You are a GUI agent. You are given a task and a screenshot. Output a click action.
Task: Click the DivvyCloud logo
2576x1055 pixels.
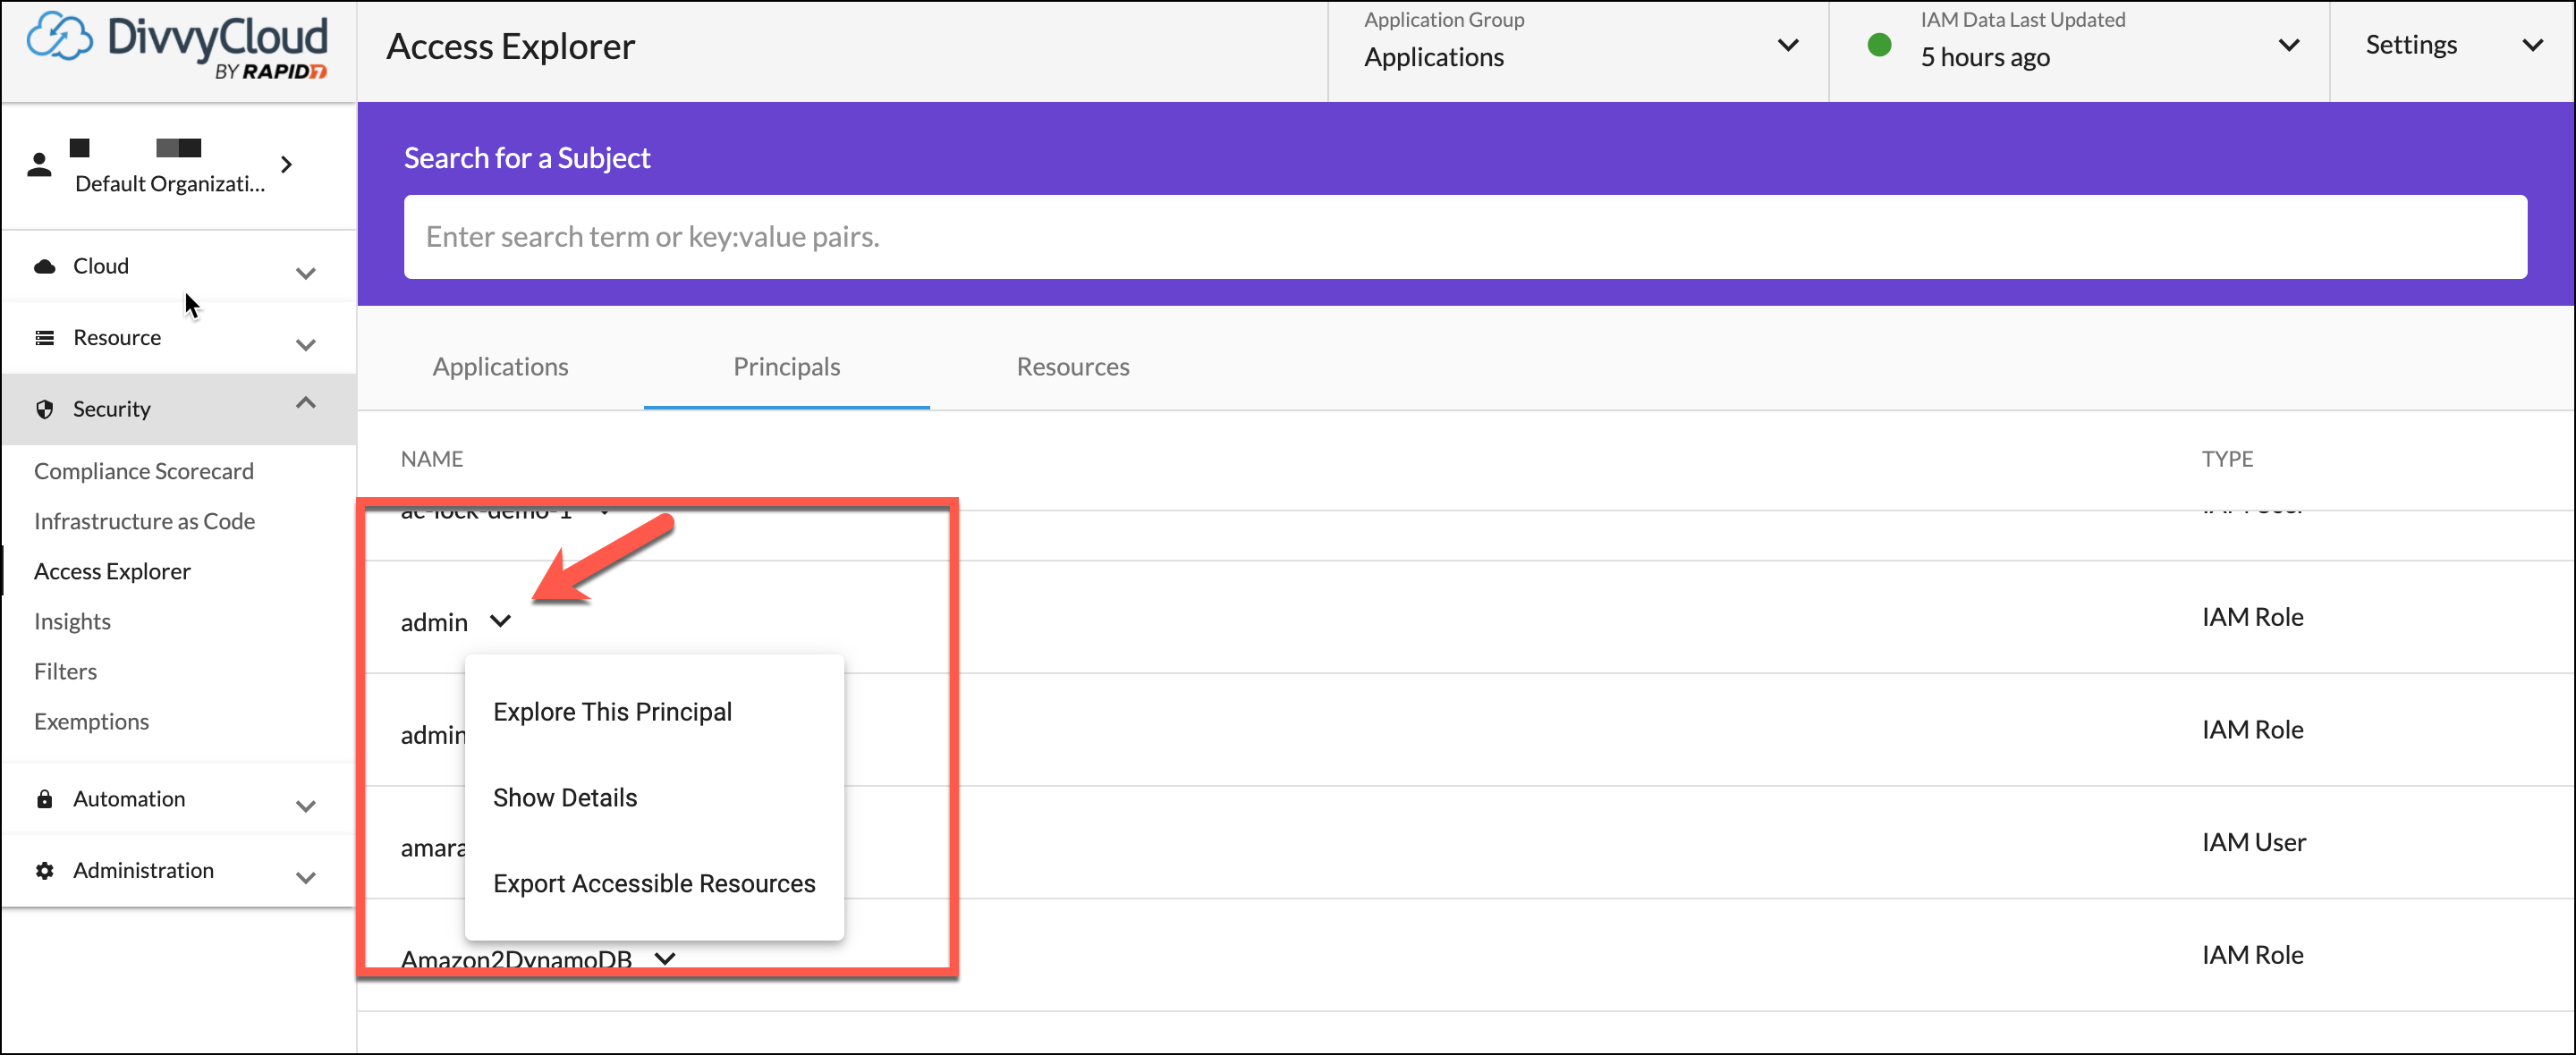click(x=177, y=46)
